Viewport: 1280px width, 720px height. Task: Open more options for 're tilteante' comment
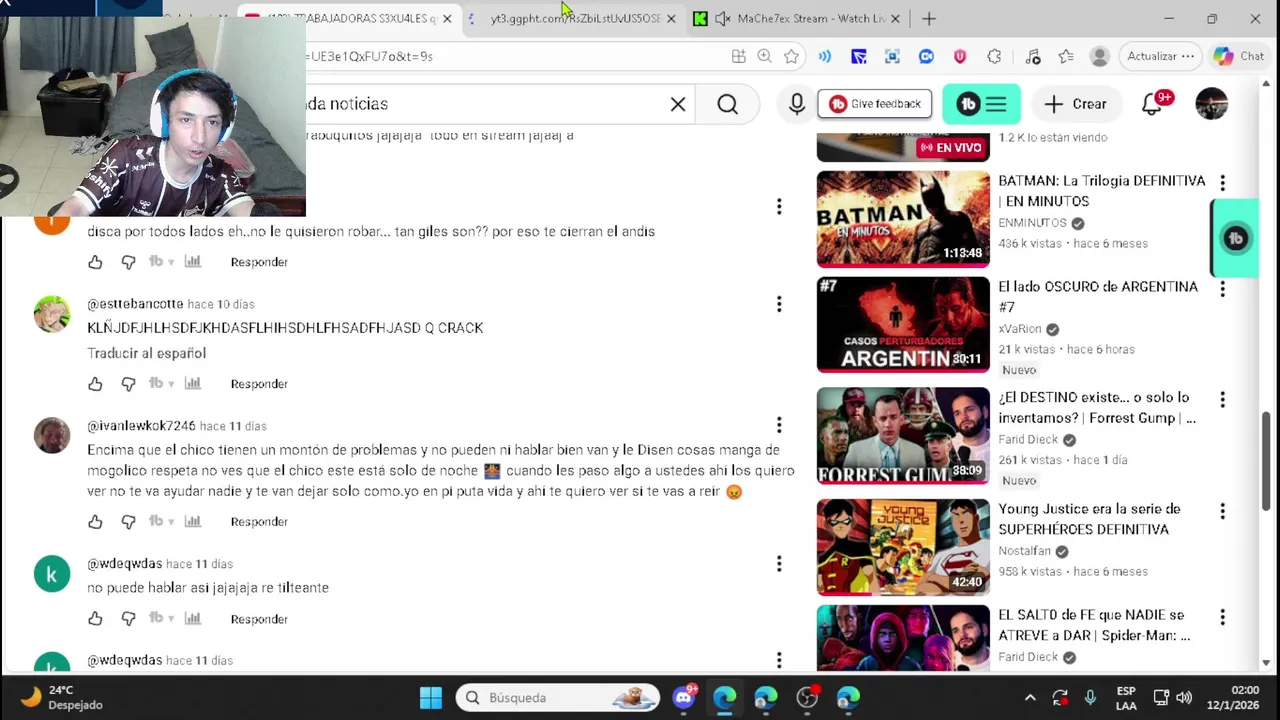[779, 564]
